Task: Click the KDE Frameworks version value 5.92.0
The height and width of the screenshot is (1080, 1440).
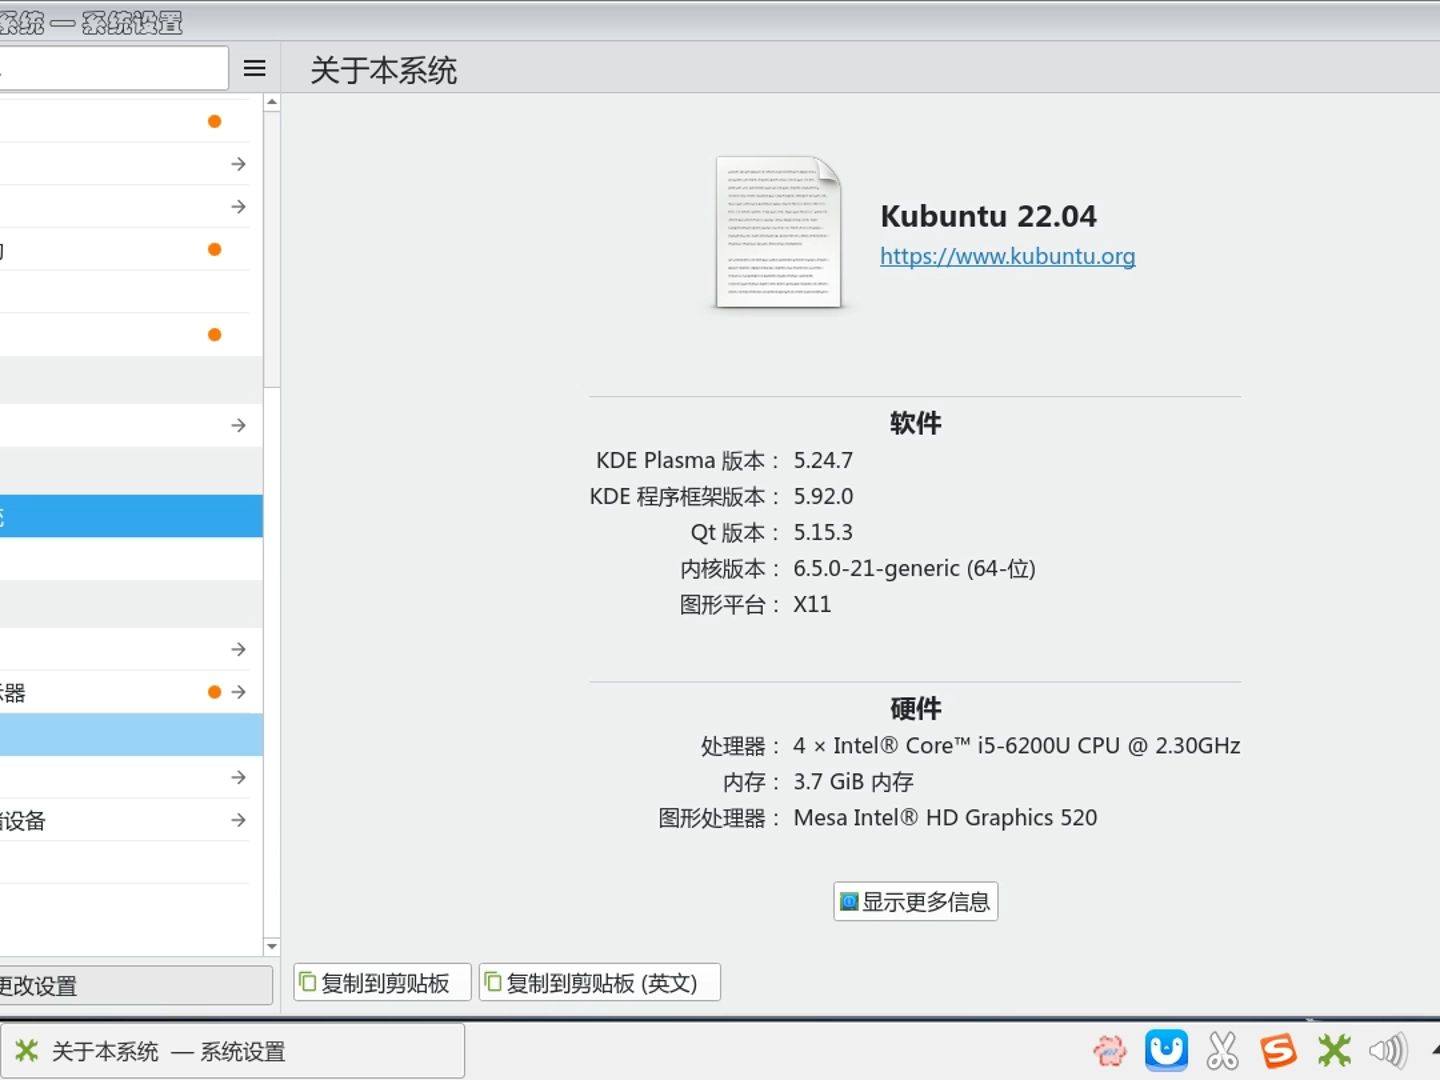Action: tap(823, 496)
